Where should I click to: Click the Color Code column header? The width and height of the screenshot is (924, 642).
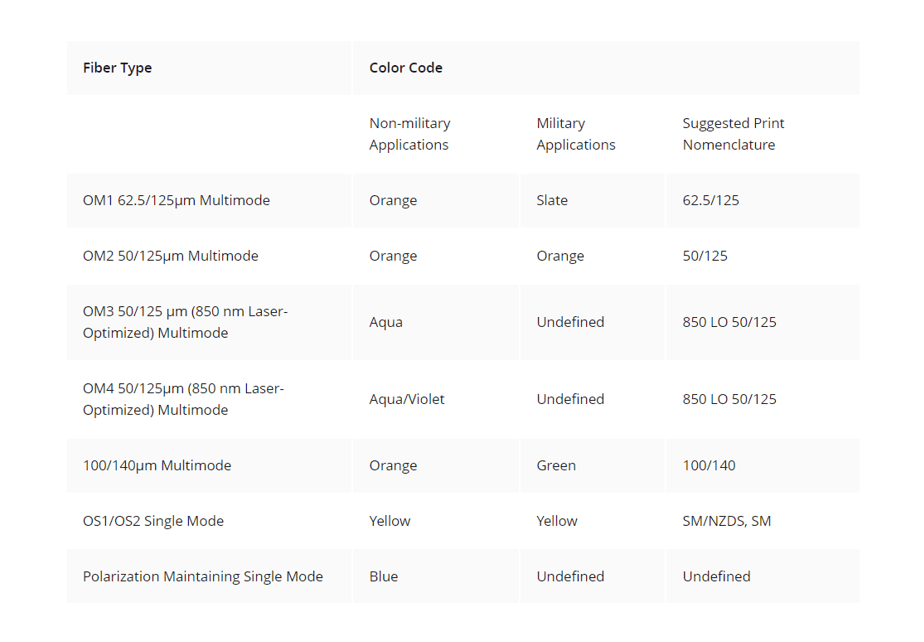point(406,68)
